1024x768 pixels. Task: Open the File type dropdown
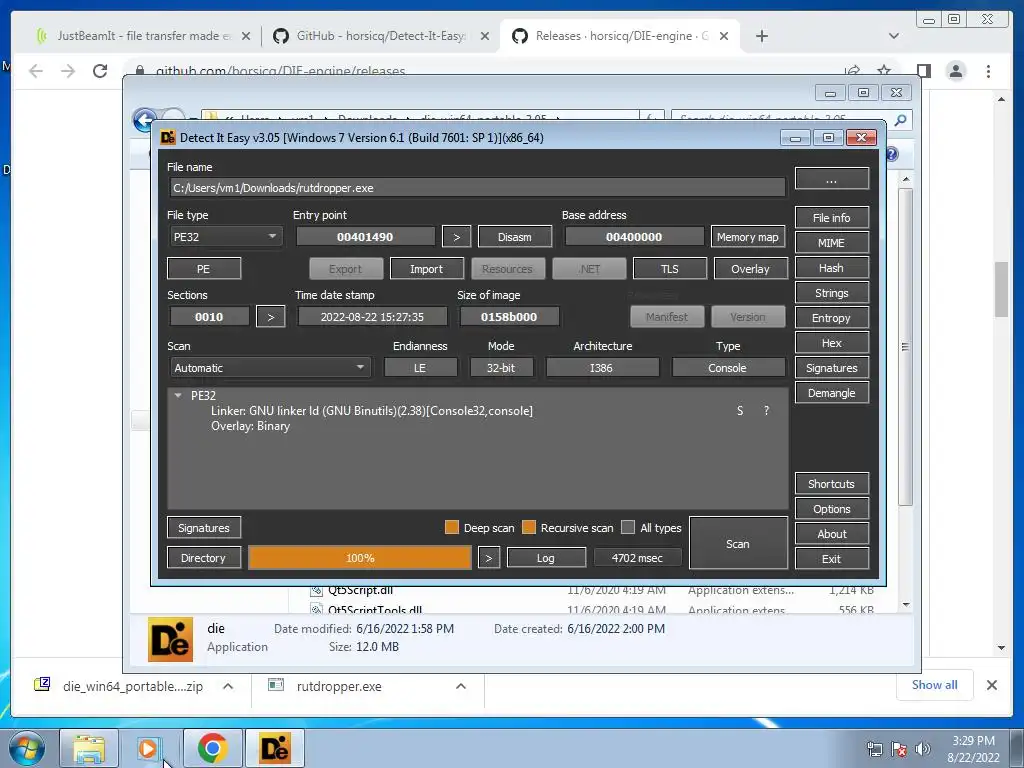[x=226, y=236]
